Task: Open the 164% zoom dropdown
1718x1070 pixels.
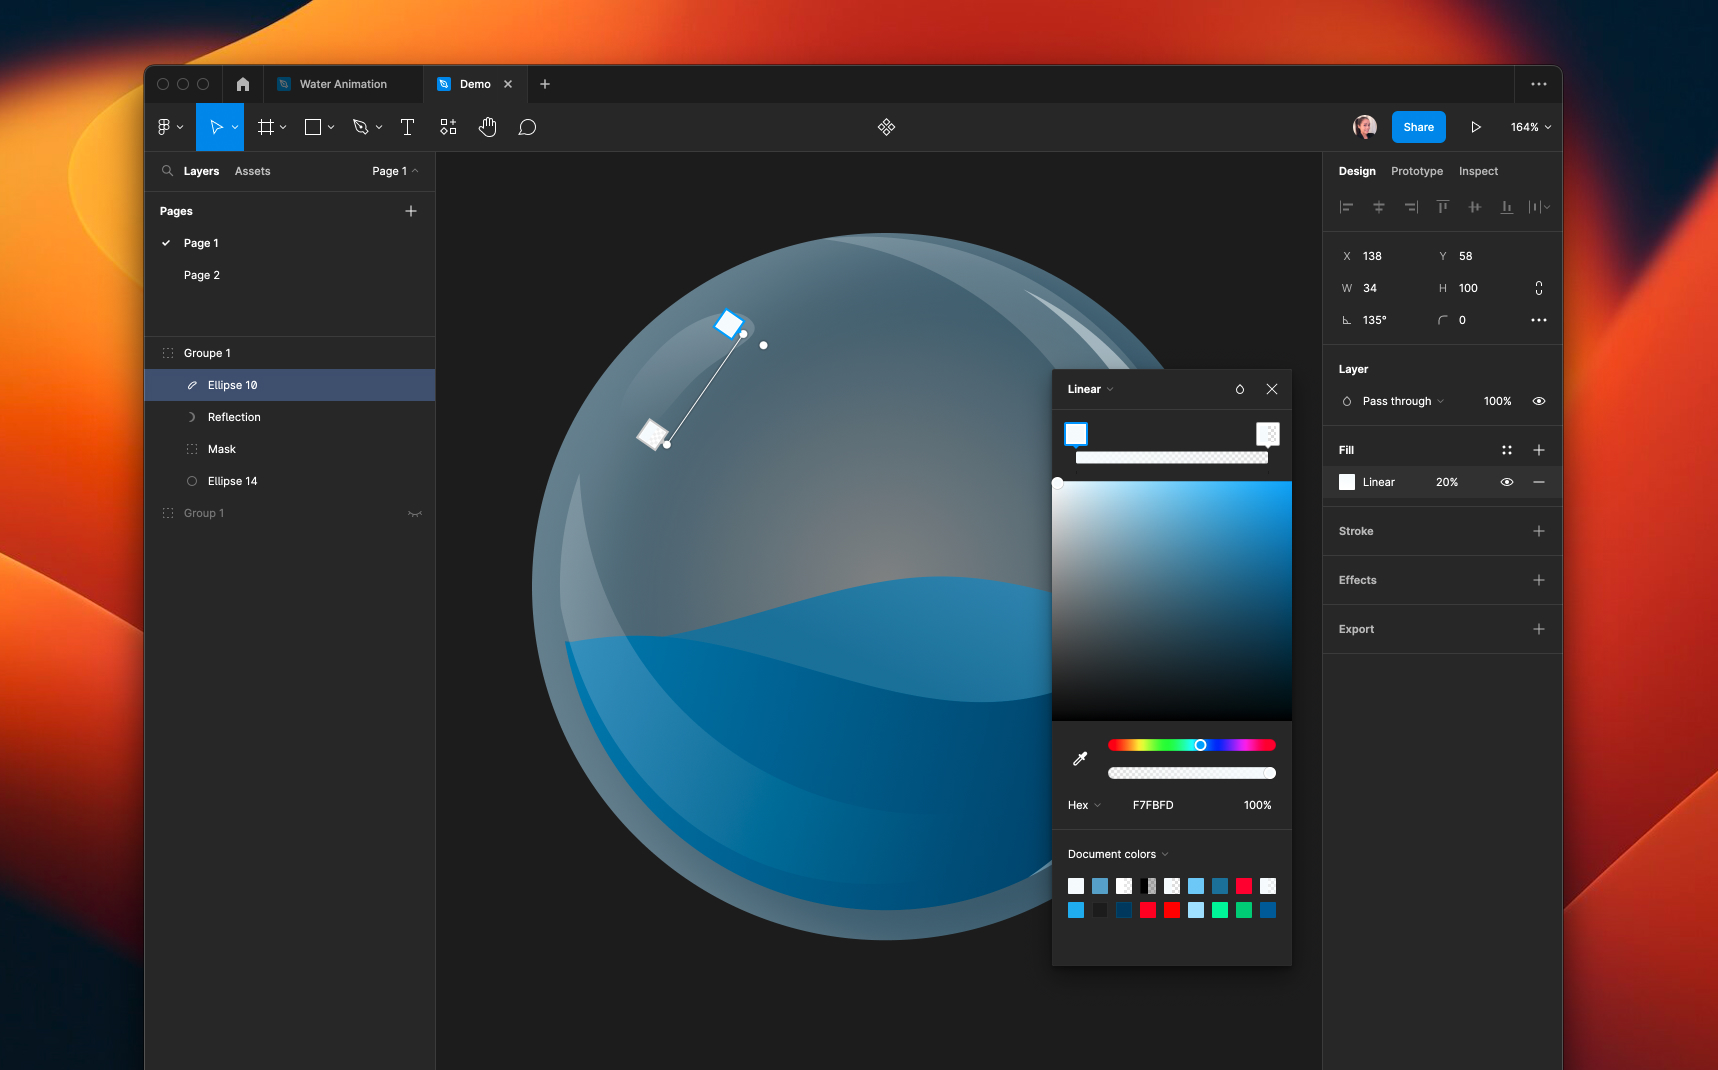Action: coord(1531,127)
